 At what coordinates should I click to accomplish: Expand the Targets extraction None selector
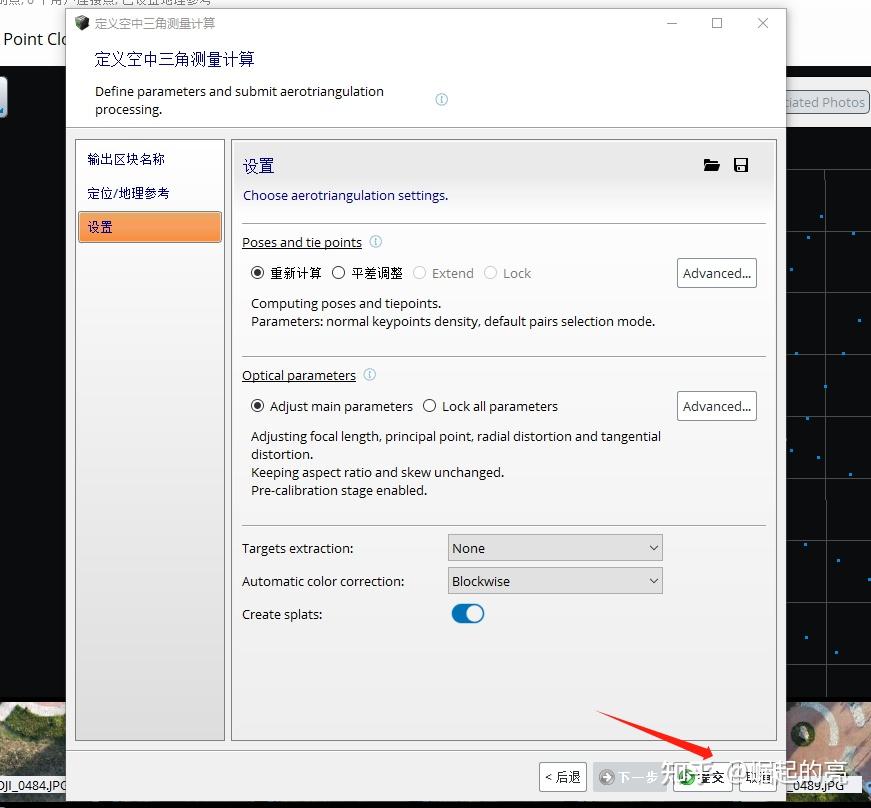click(555, 547)
